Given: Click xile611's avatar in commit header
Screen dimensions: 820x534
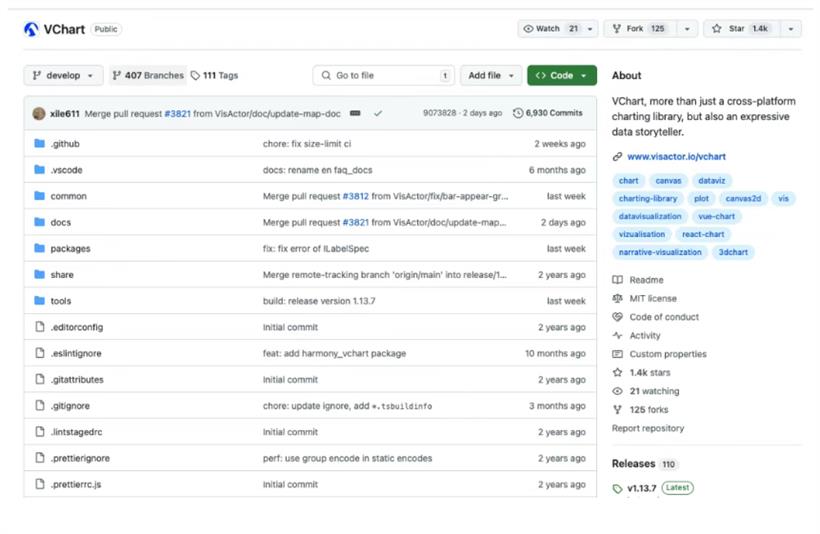Looking at the screenshot, I should [x=39, y=113].
